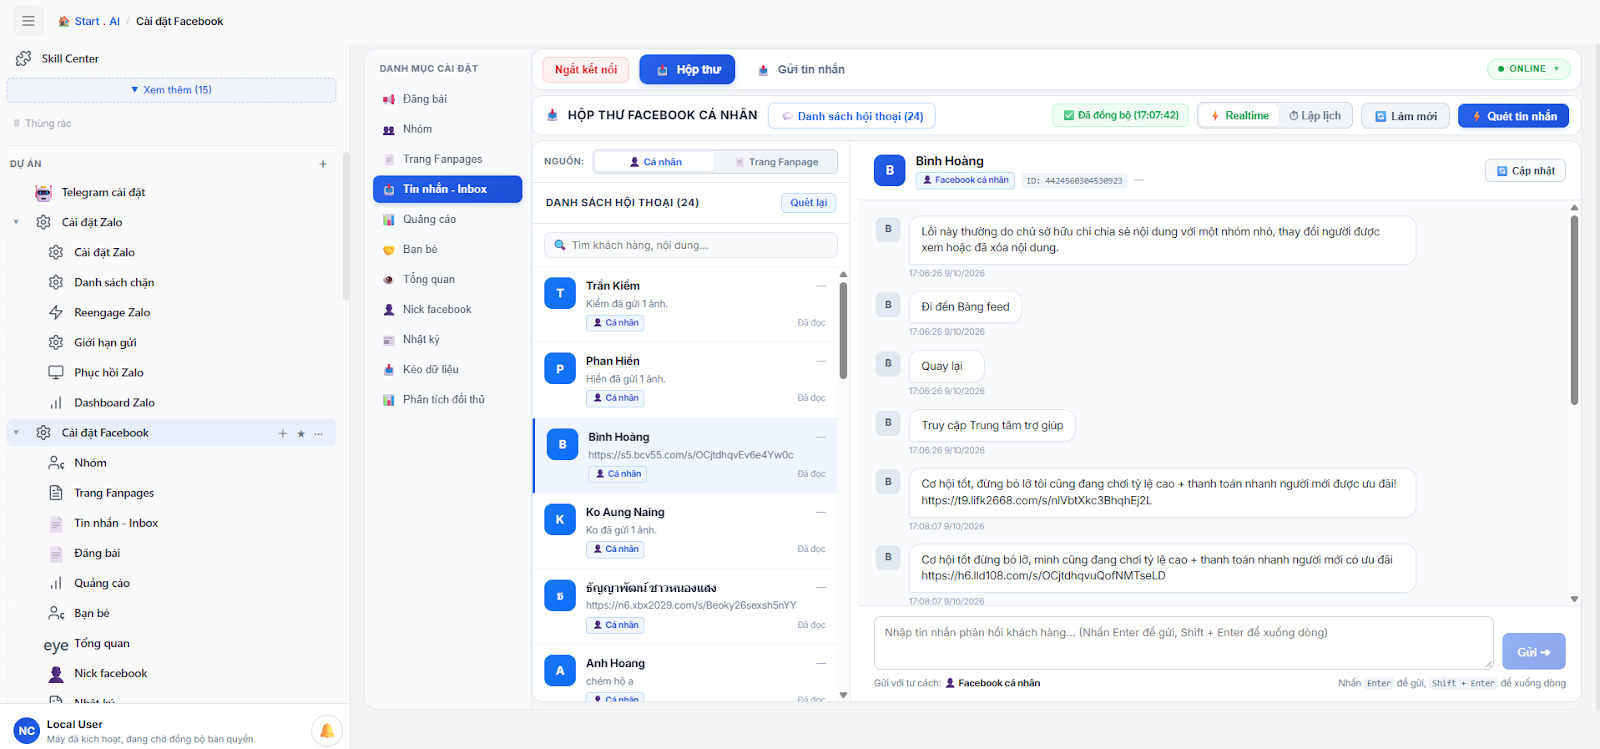The width and height of the screenshot is (1600, 749).
Task: Click the plus icon next to DỰ ÁN
Action: coord(323,164)
